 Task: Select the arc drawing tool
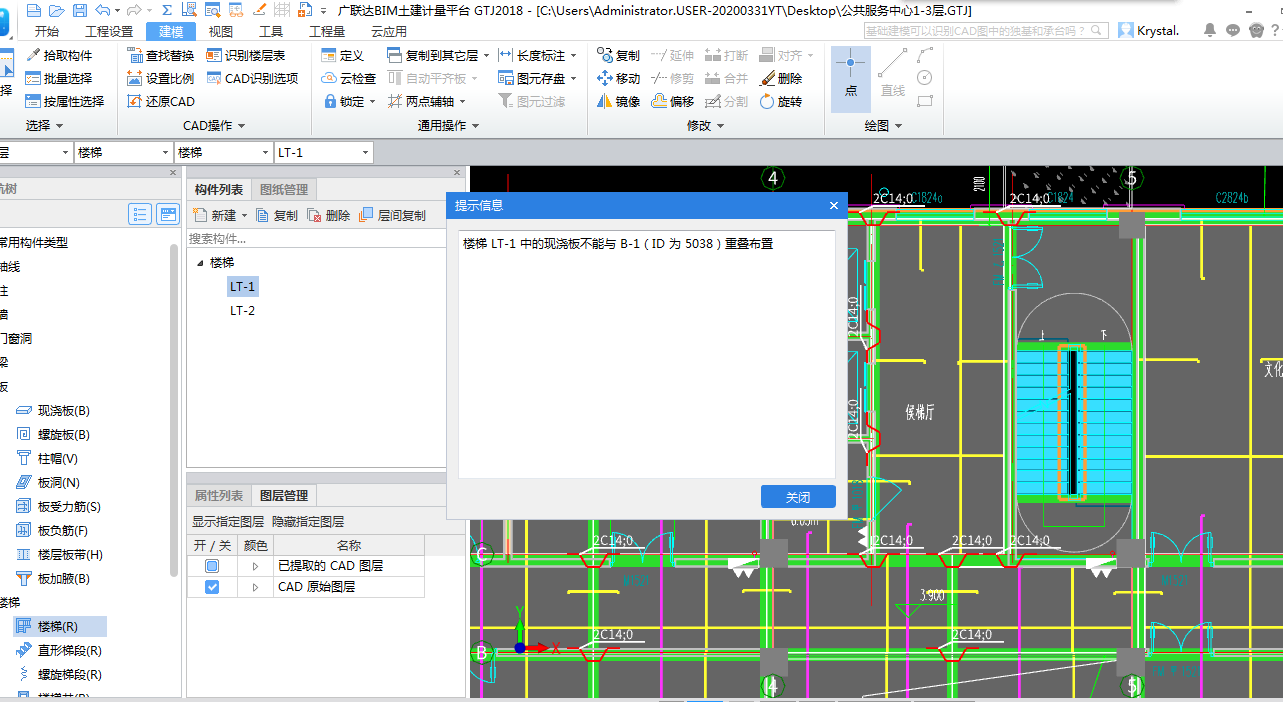pos(925,55)
